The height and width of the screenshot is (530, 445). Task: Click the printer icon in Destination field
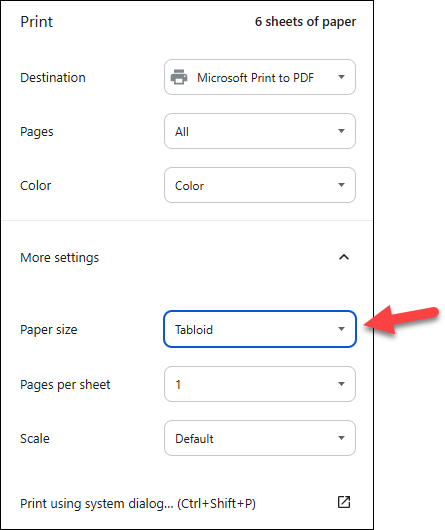pos(179,77)
